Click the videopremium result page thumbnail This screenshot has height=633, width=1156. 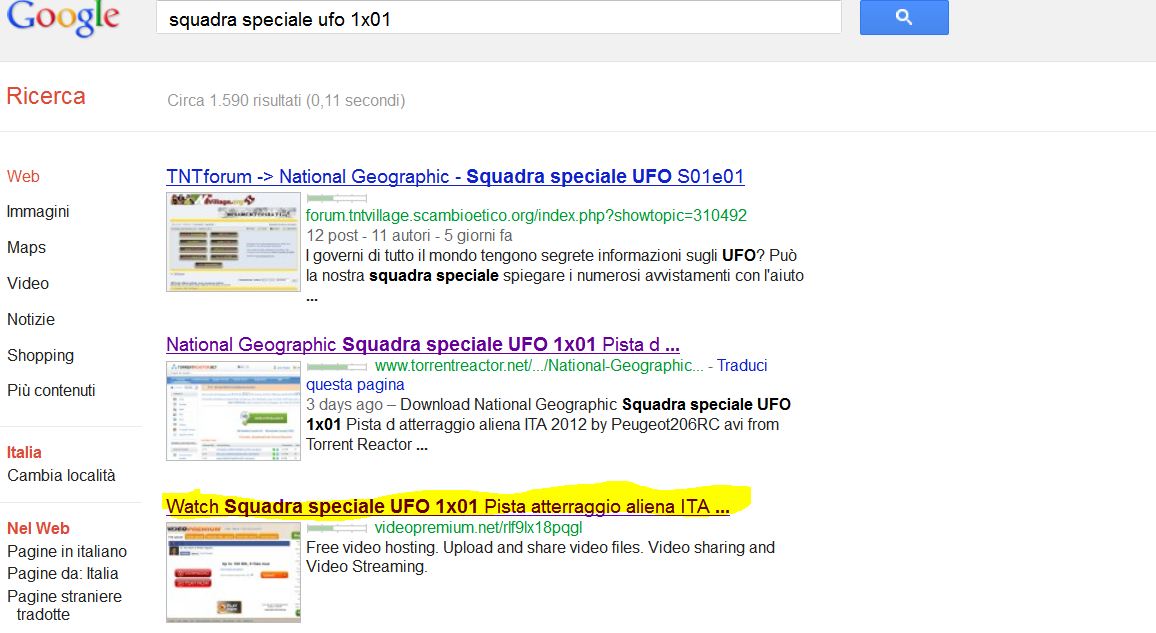coord(233,573)
